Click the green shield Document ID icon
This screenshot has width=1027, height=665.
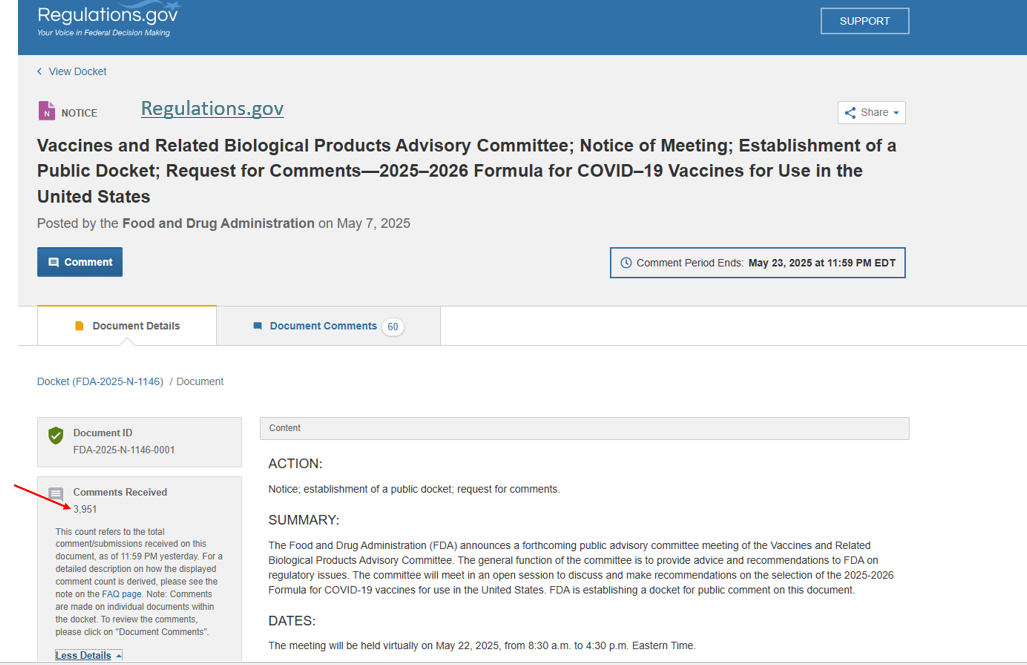[x=56, y=435]
